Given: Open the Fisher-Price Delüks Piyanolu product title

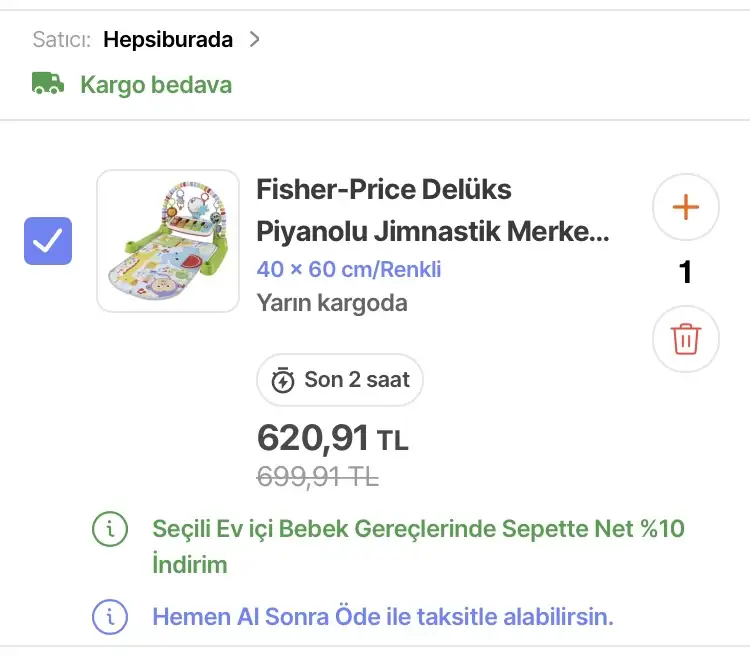Looking at the screenshot, I should pyautogui.click(x=432, y=210).
